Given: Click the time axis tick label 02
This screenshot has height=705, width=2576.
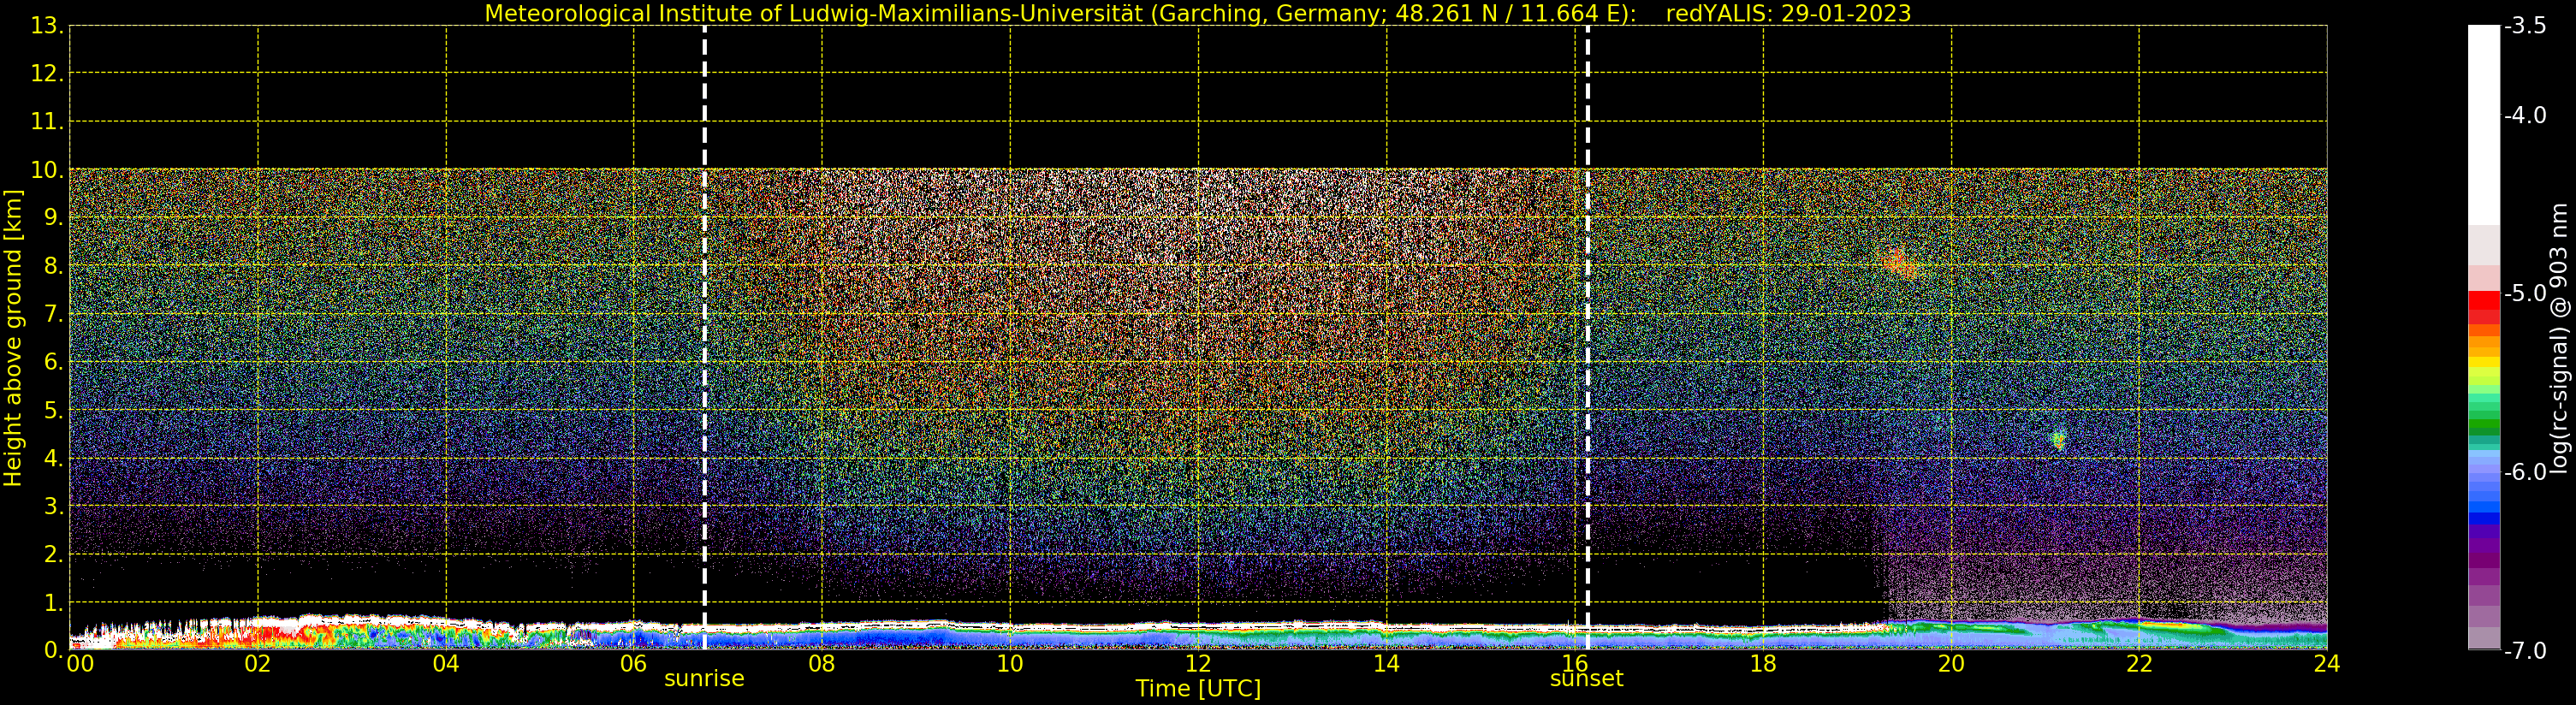Looking at the screenshot, I should point(258,664).
